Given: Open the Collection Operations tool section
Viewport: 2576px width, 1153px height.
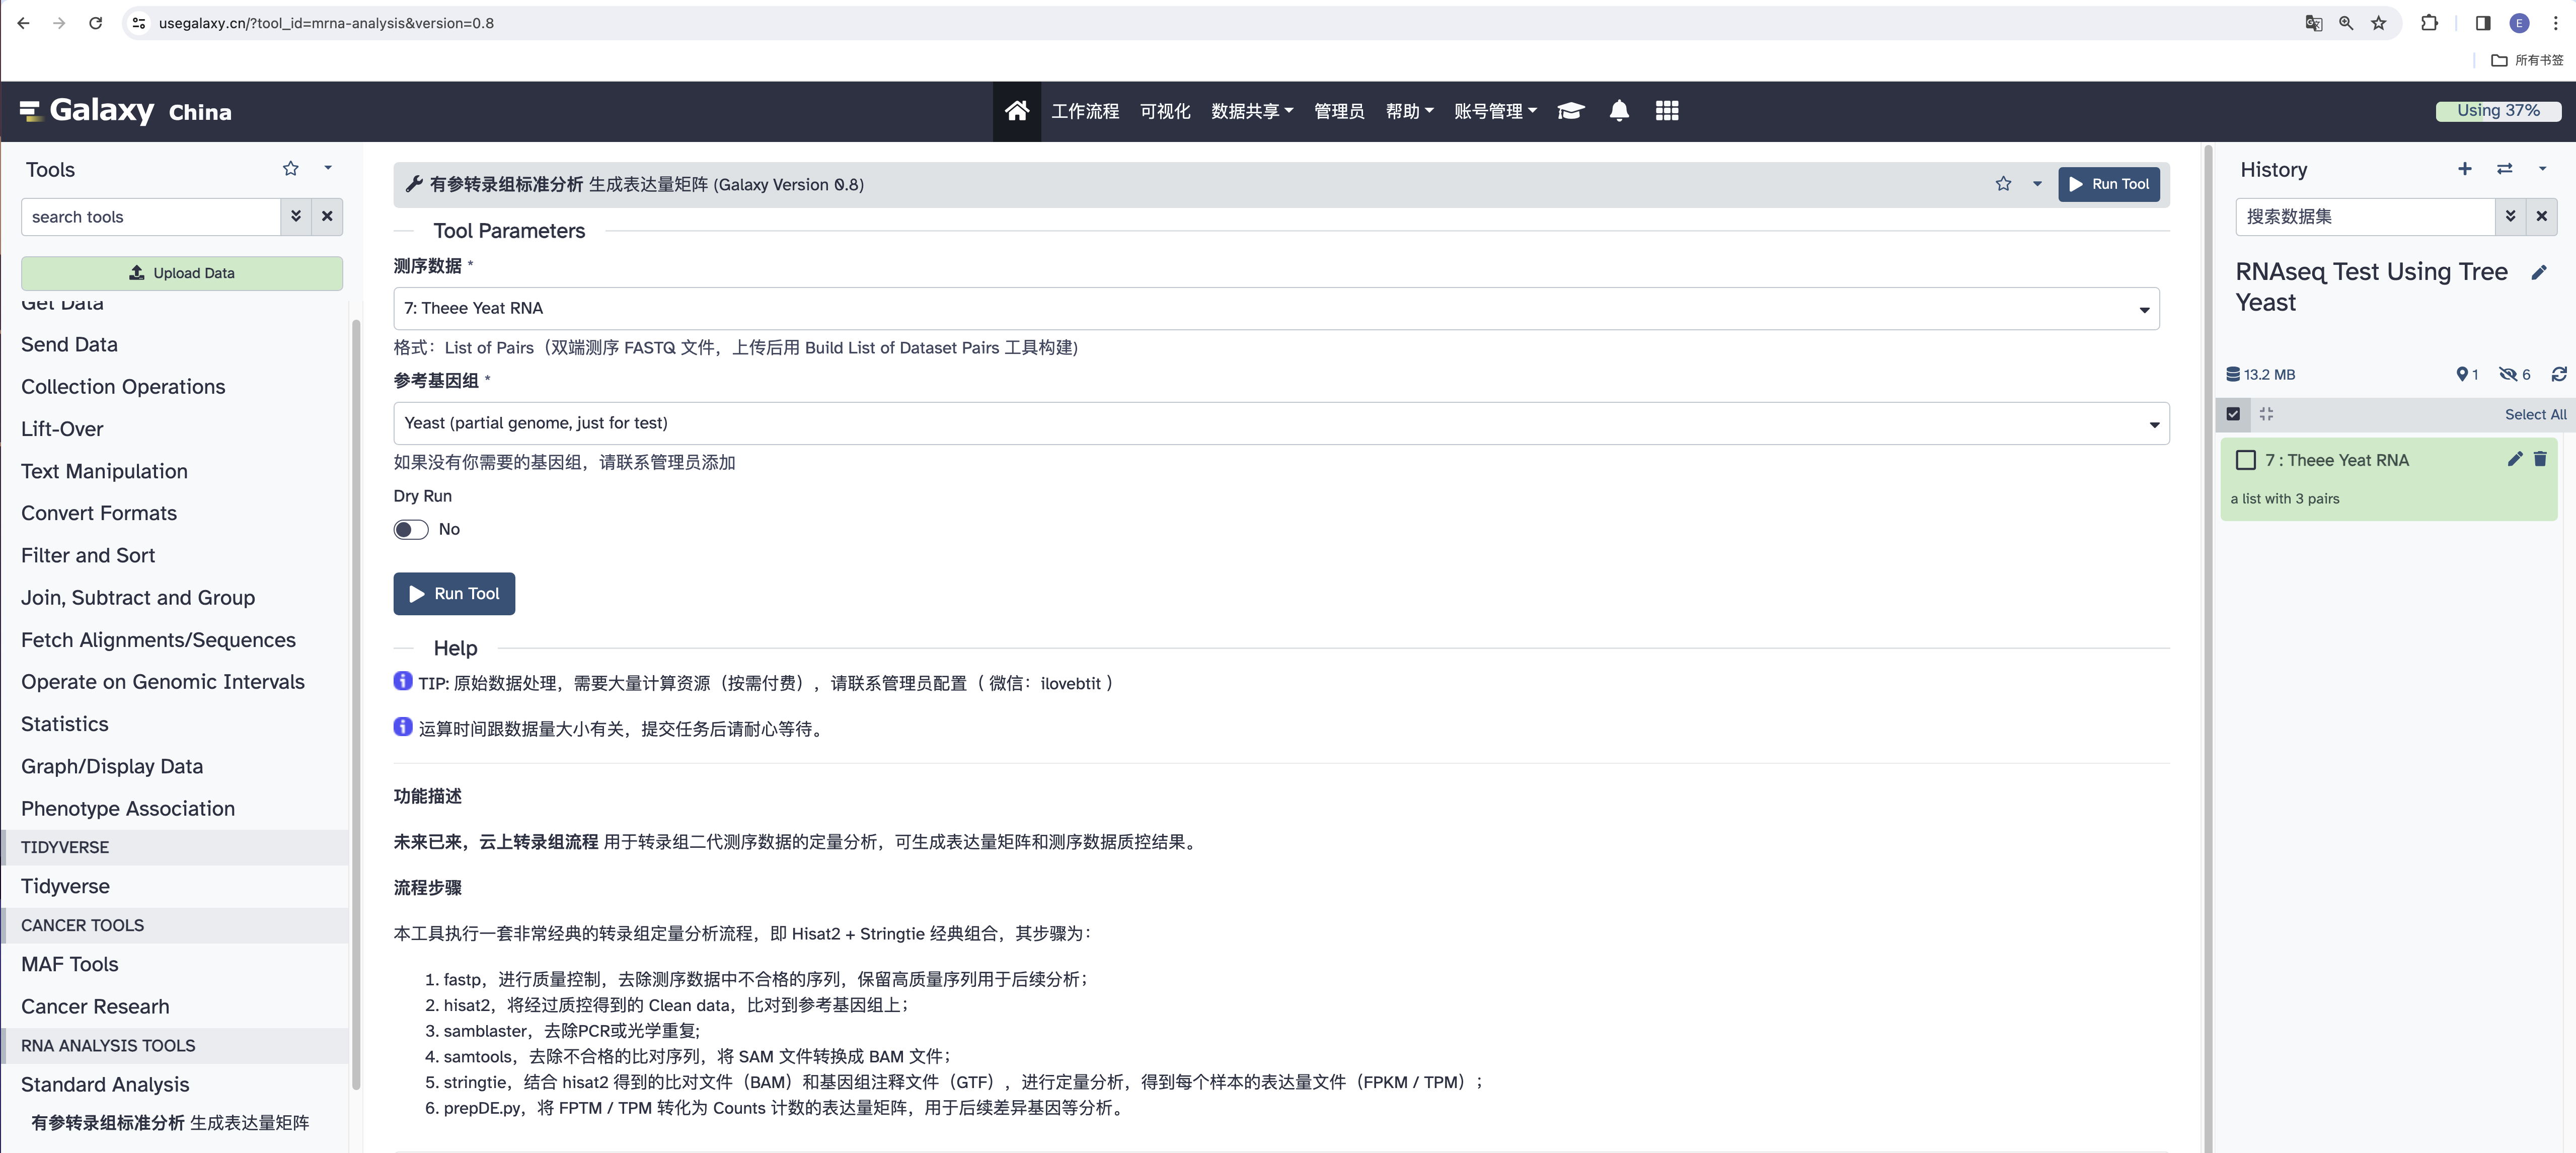Looking at the screenshot, I should tap(123, 387).
